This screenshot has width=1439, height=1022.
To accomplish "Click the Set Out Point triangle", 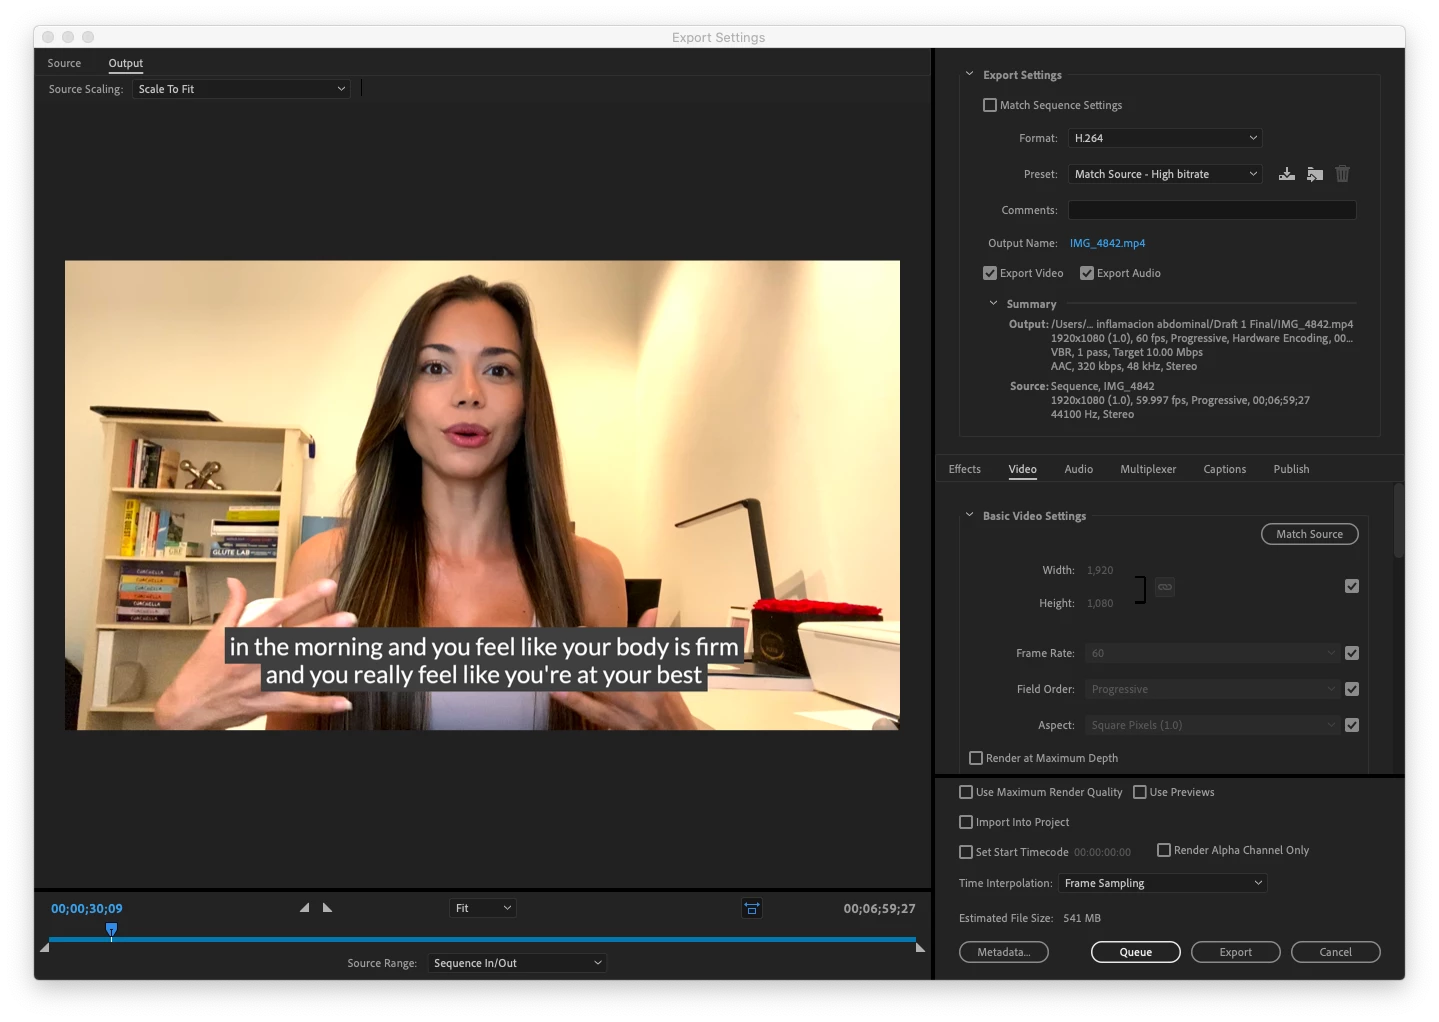I will pyautogui.click(x=327, y=908).
